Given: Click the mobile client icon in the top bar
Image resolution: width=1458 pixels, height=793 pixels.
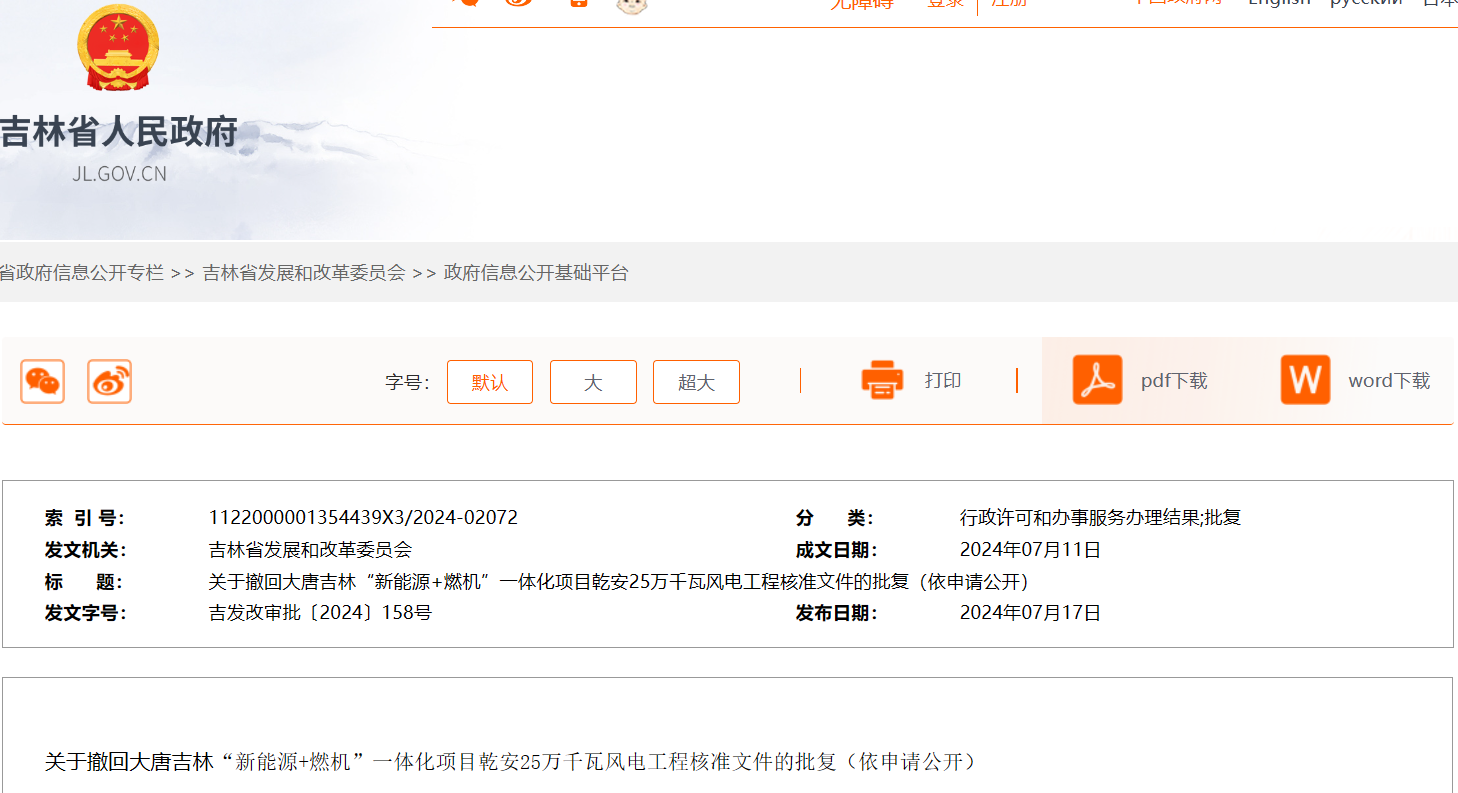Looking at the screenshot, I should coord(577,5).
